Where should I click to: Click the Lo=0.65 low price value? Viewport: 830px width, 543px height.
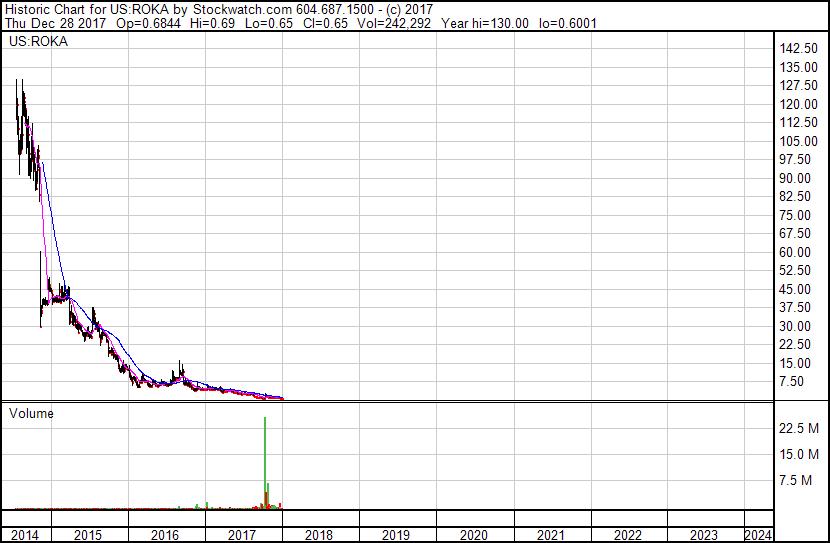pyautogui.click(x=269, y=24)
